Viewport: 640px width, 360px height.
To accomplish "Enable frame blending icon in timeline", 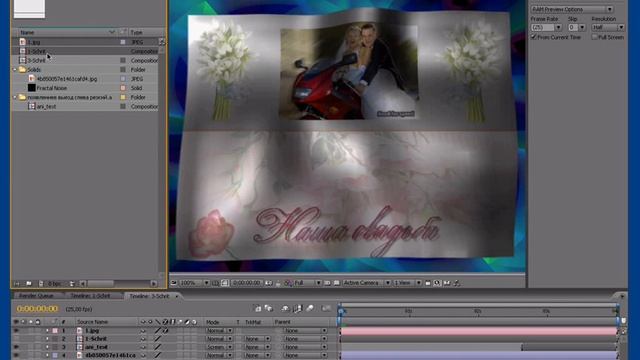I will coord(298,309).
